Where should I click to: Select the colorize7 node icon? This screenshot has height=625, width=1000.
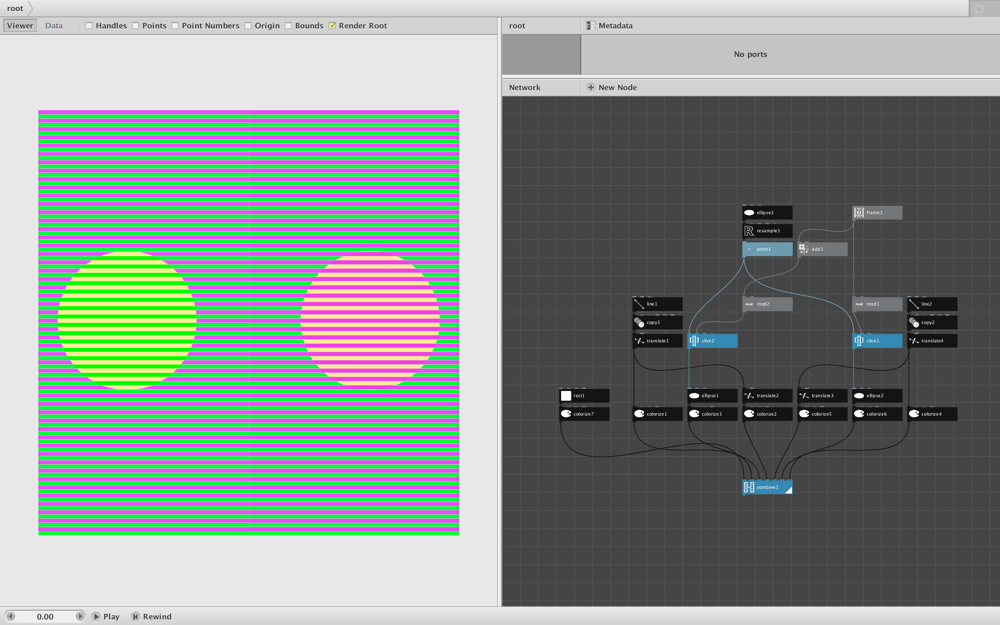click(x=566, y=414)
